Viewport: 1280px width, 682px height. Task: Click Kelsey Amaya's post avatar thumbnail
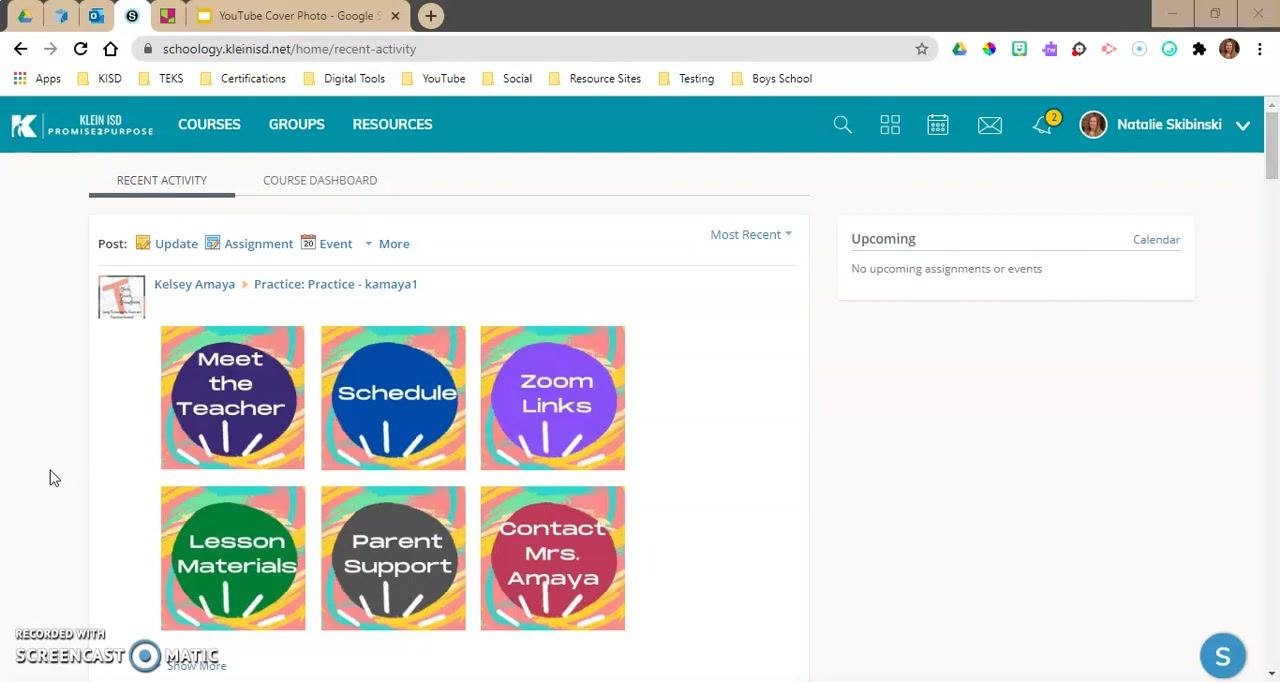coord(121,297)
